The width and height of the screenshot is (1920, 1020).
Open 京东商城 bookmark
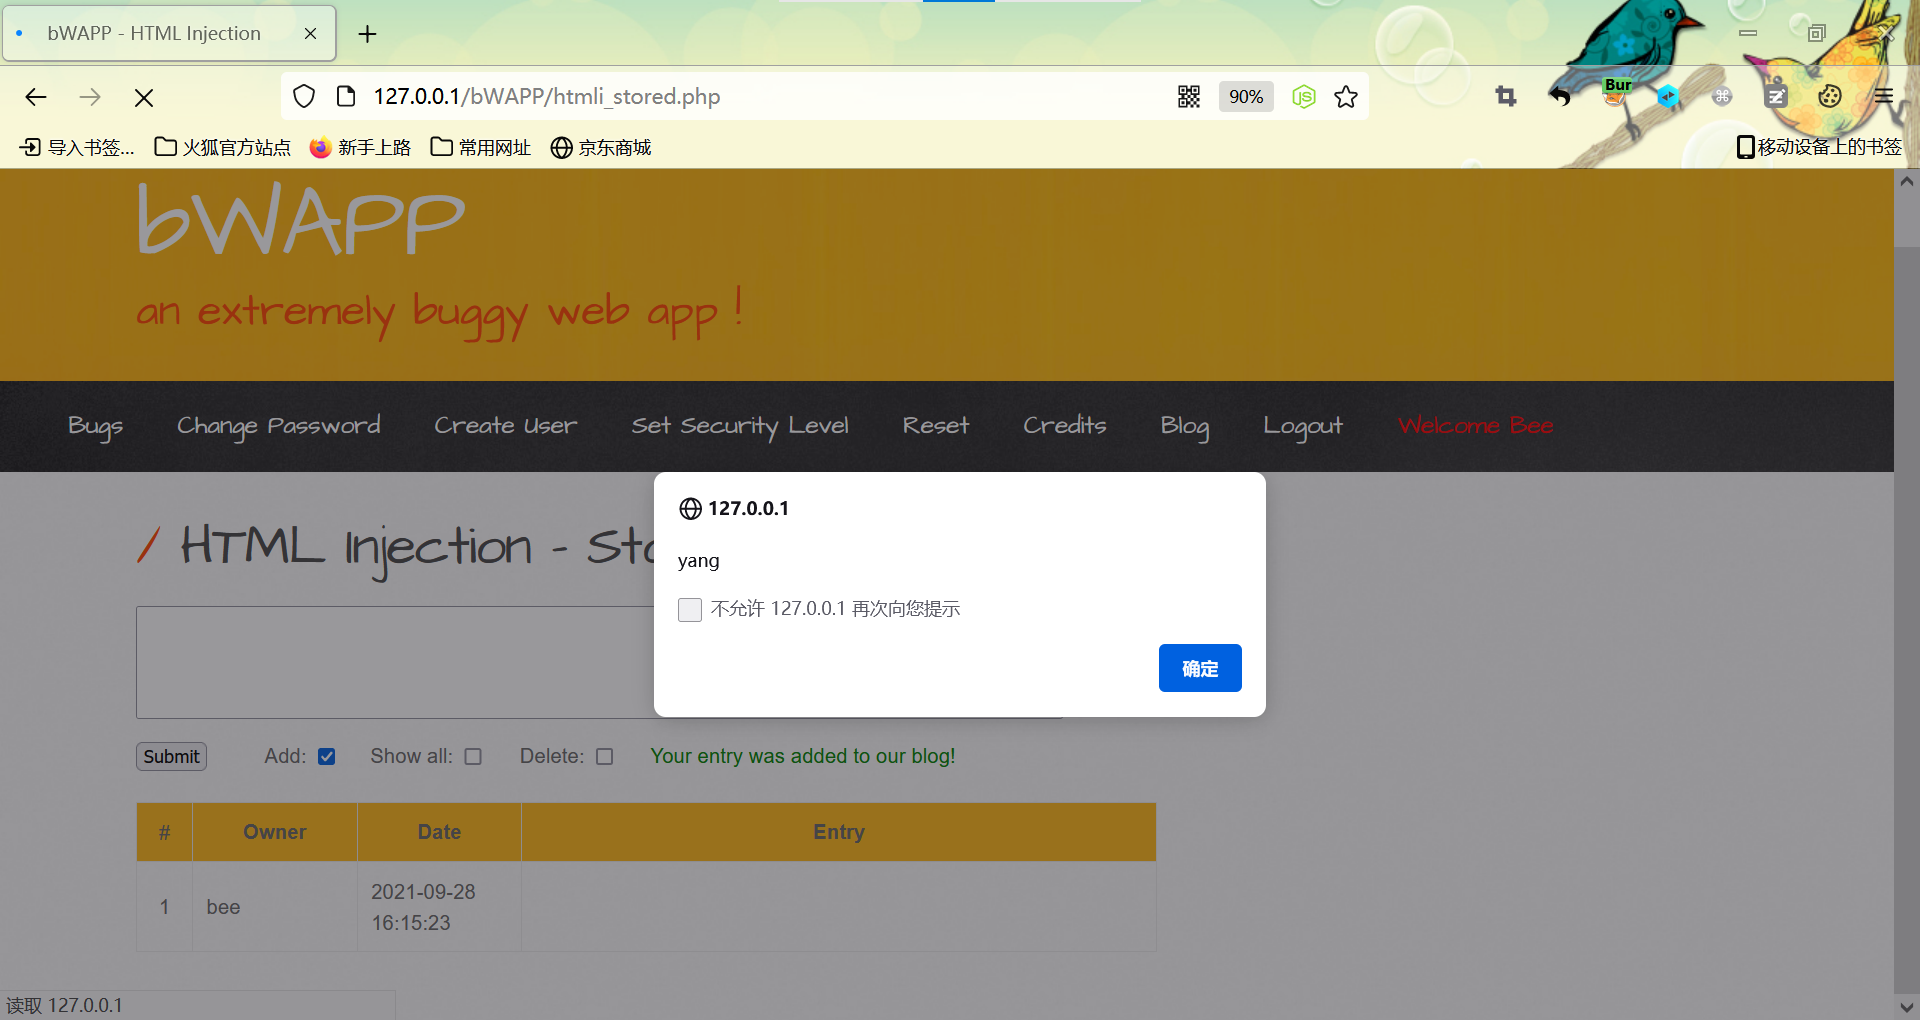pyautogui.click(x=601, y=147)
